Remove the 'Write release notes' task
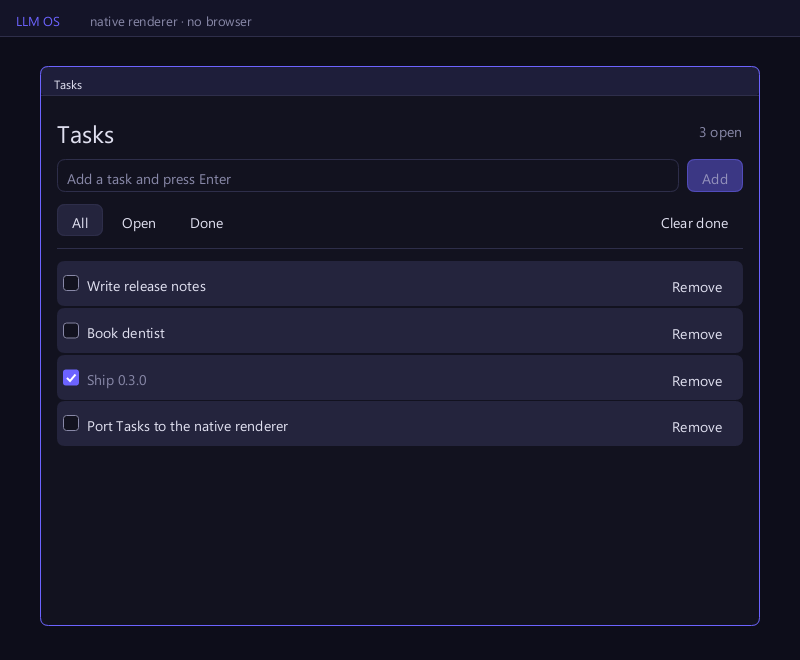Viewport: 800px width, 660px height. (x=697, y=287)
